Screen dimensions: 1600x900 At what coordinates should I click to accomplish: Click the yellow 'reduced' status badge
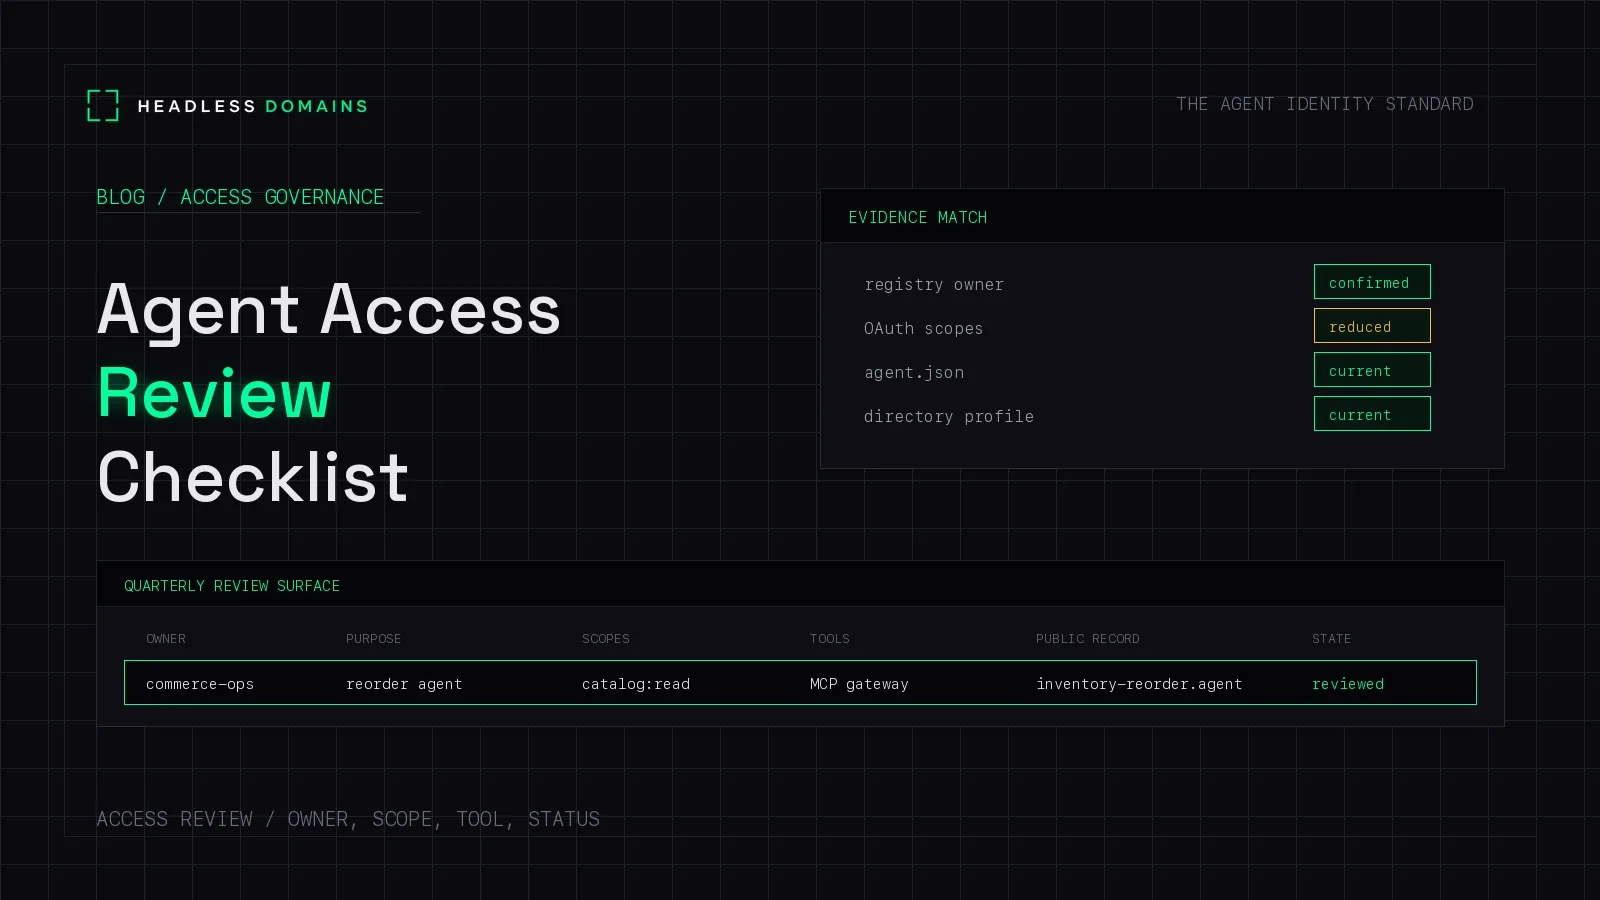pyautogui.click(x=1372, y=326)
